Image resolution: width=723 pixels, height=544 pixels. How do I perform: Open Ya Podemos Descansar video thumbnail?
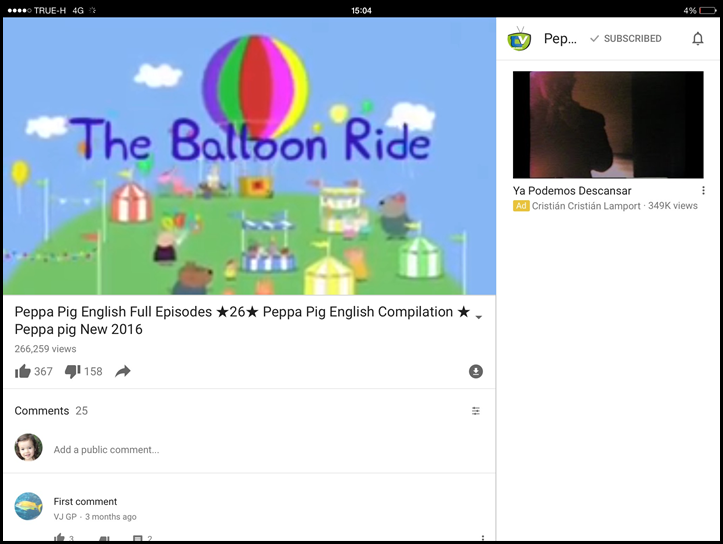(608, 124)
